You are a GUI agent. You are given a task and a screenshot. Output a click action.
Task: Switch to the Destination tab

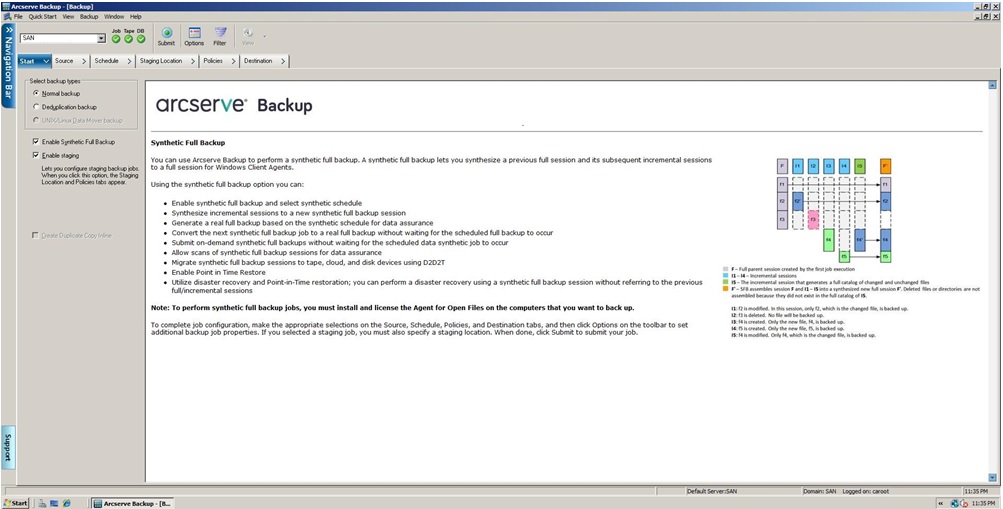click(x=264, y=61)
